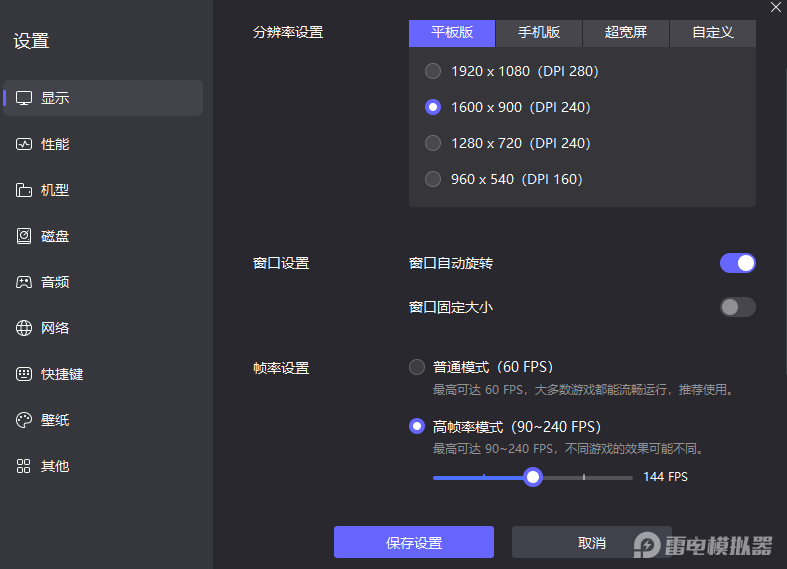This screenshot has width=787, height=569.
Task: Click the 最高可达 90~240 FPS description text
Action: 570,449
